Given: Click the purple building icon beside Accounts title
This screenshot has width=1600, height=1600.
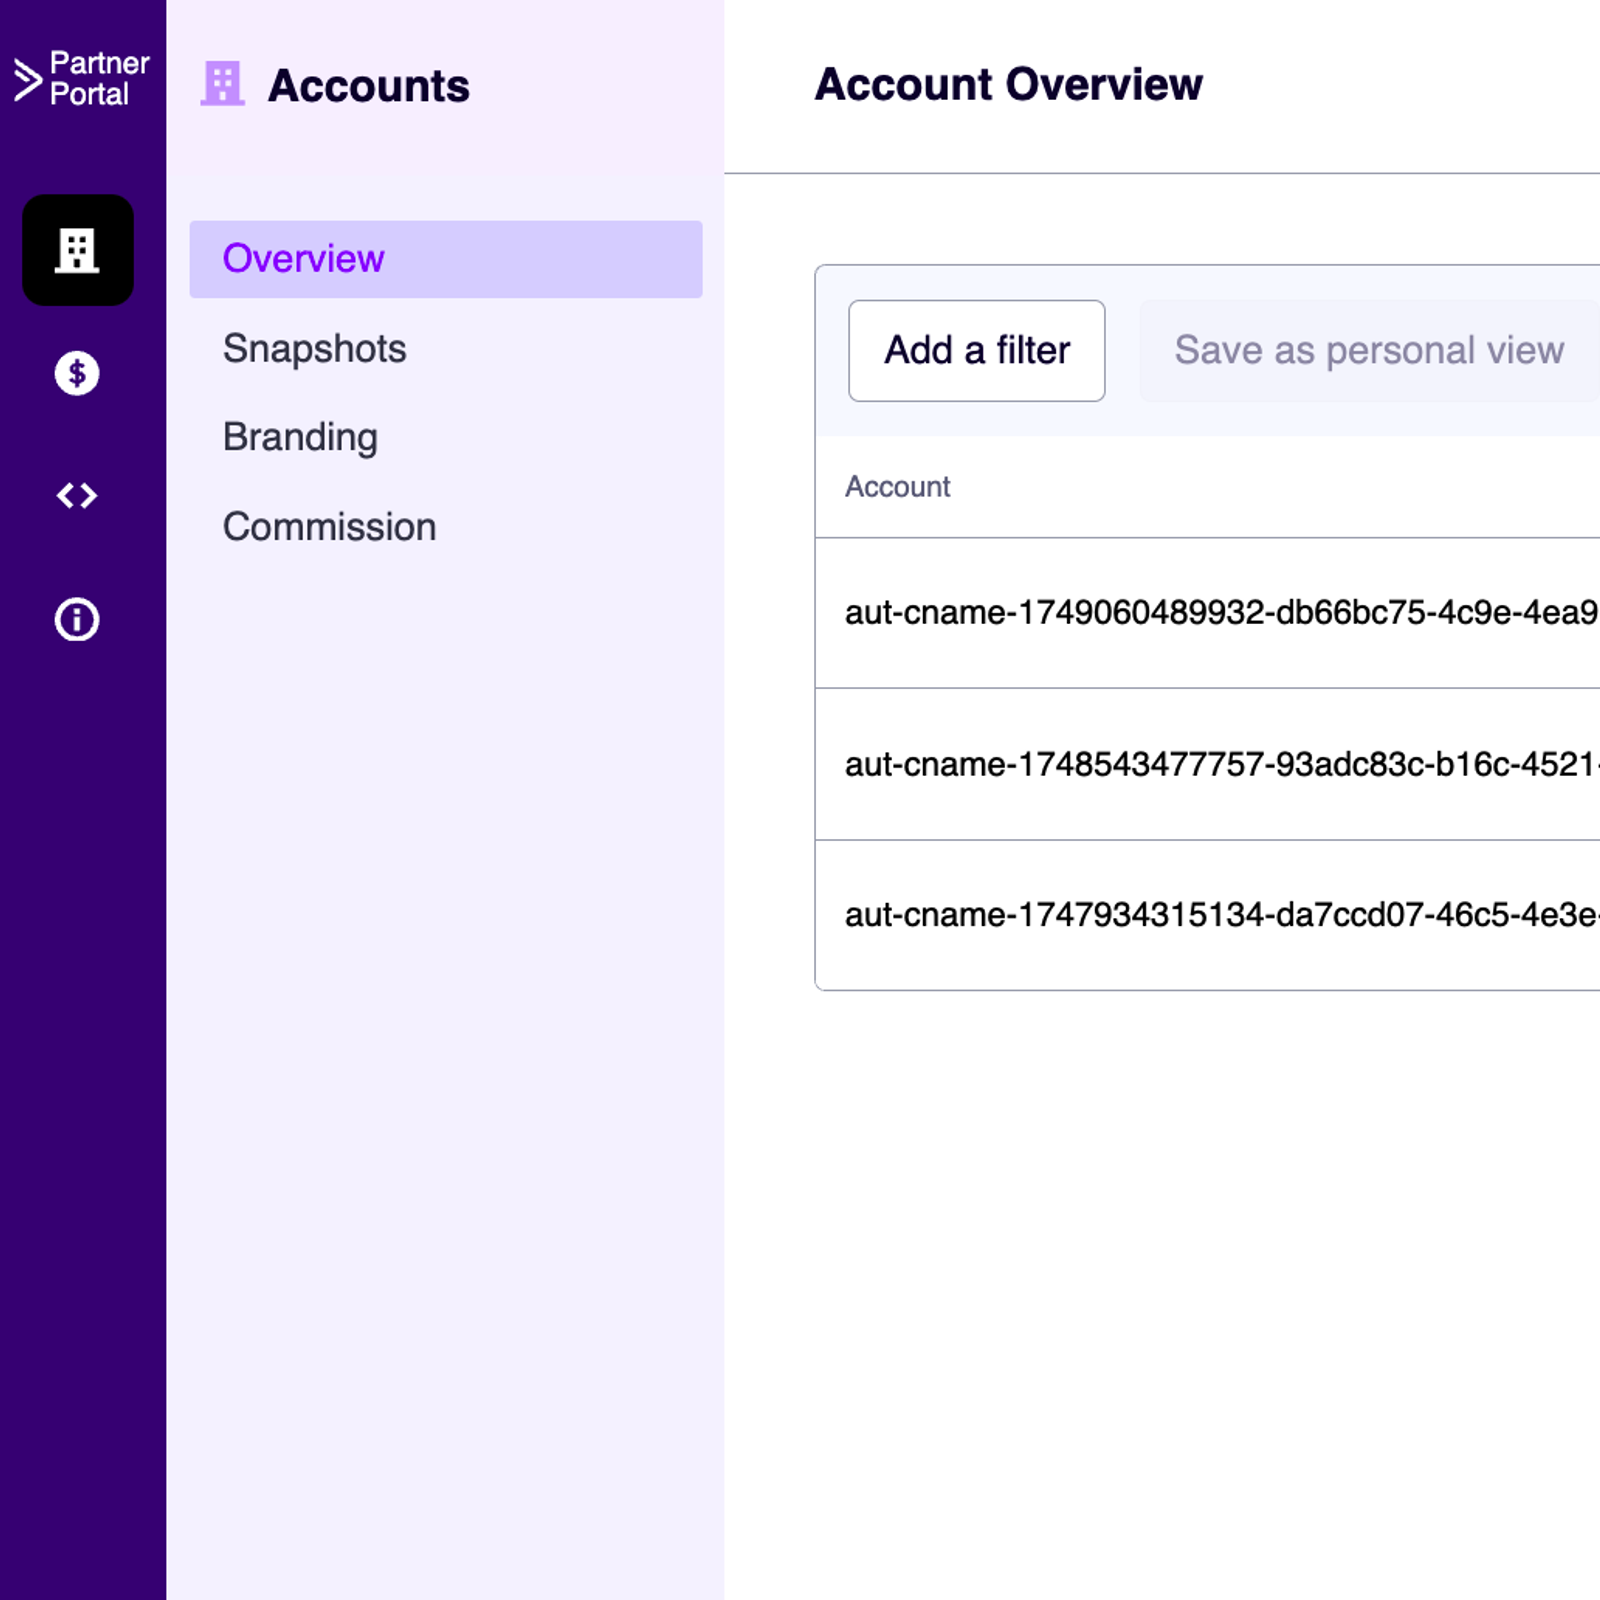Looking at the screenshot, I should [222, 84].
